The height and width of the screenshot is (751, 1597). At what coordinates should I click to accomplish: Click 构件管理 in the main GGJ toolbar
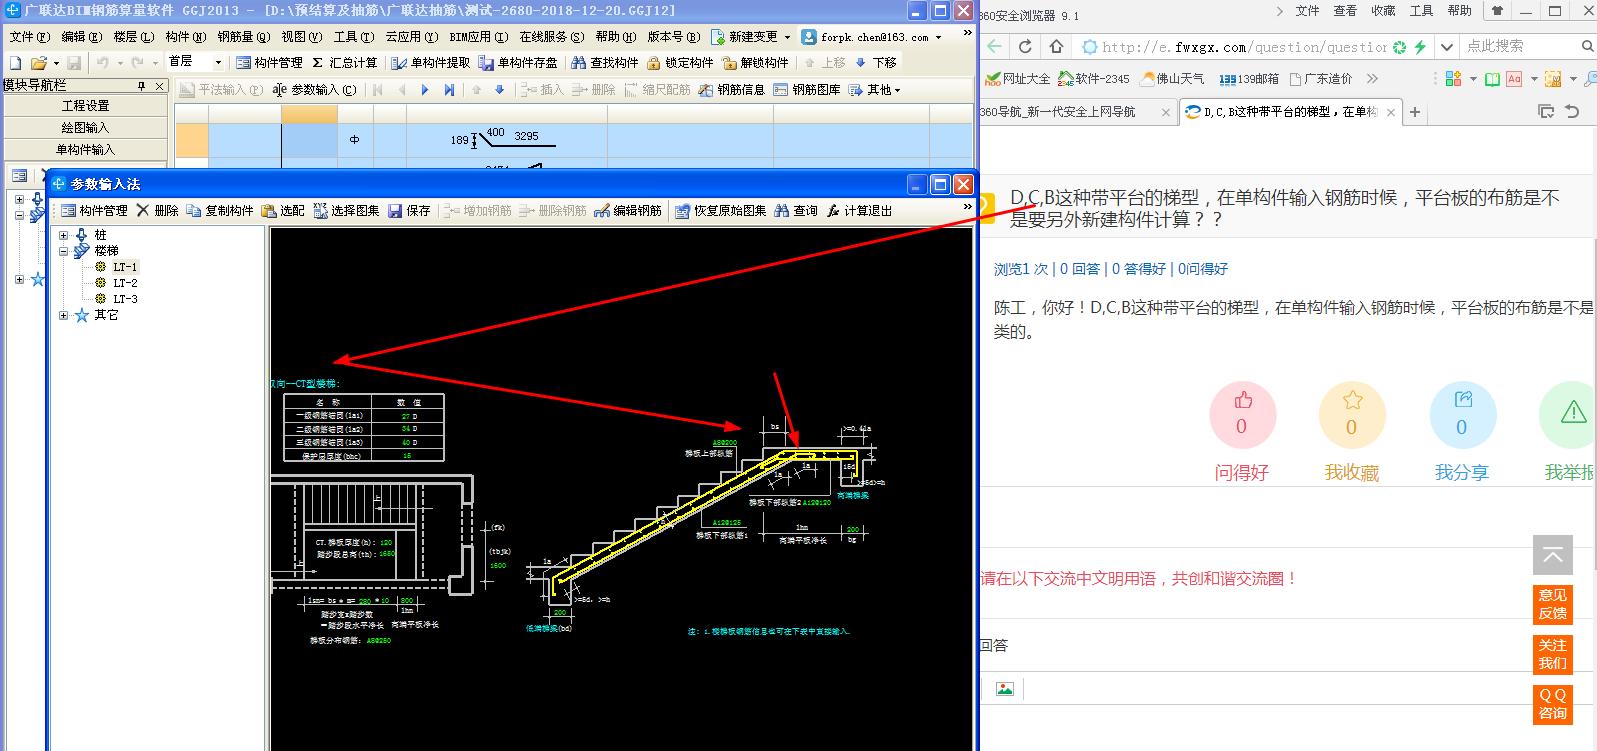(x=269, y=62)
